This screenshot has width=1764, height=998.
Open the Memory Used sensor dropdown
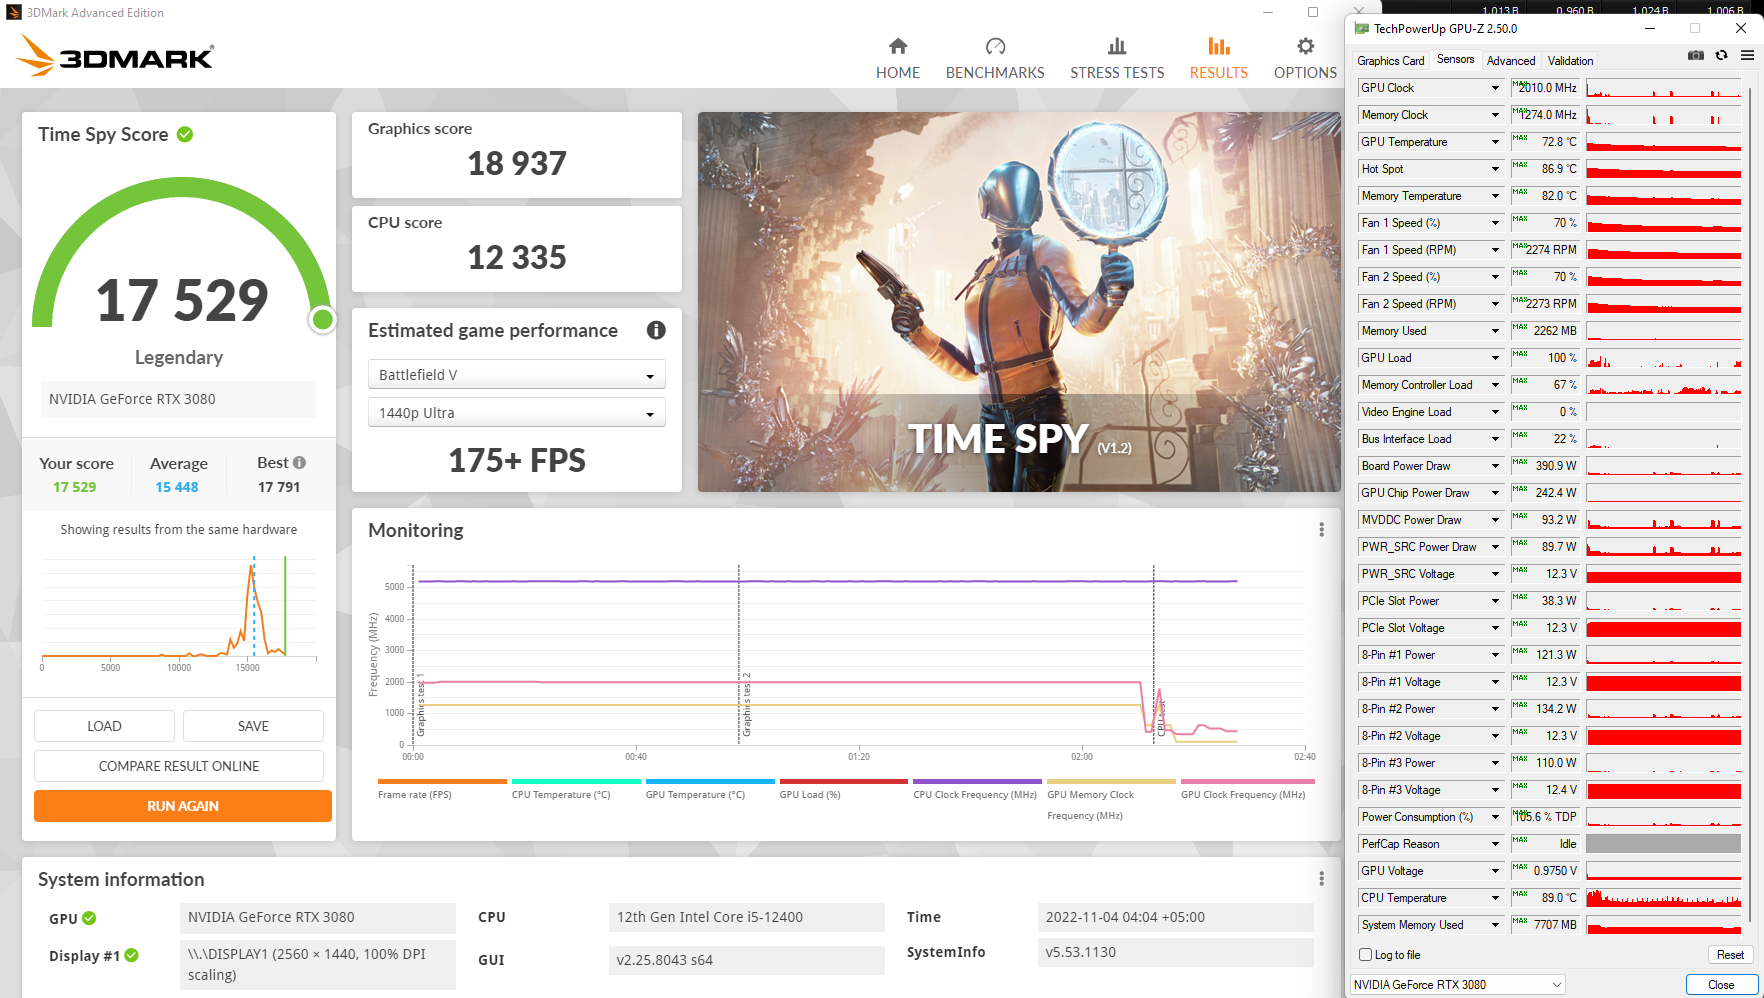[1496, 331]
